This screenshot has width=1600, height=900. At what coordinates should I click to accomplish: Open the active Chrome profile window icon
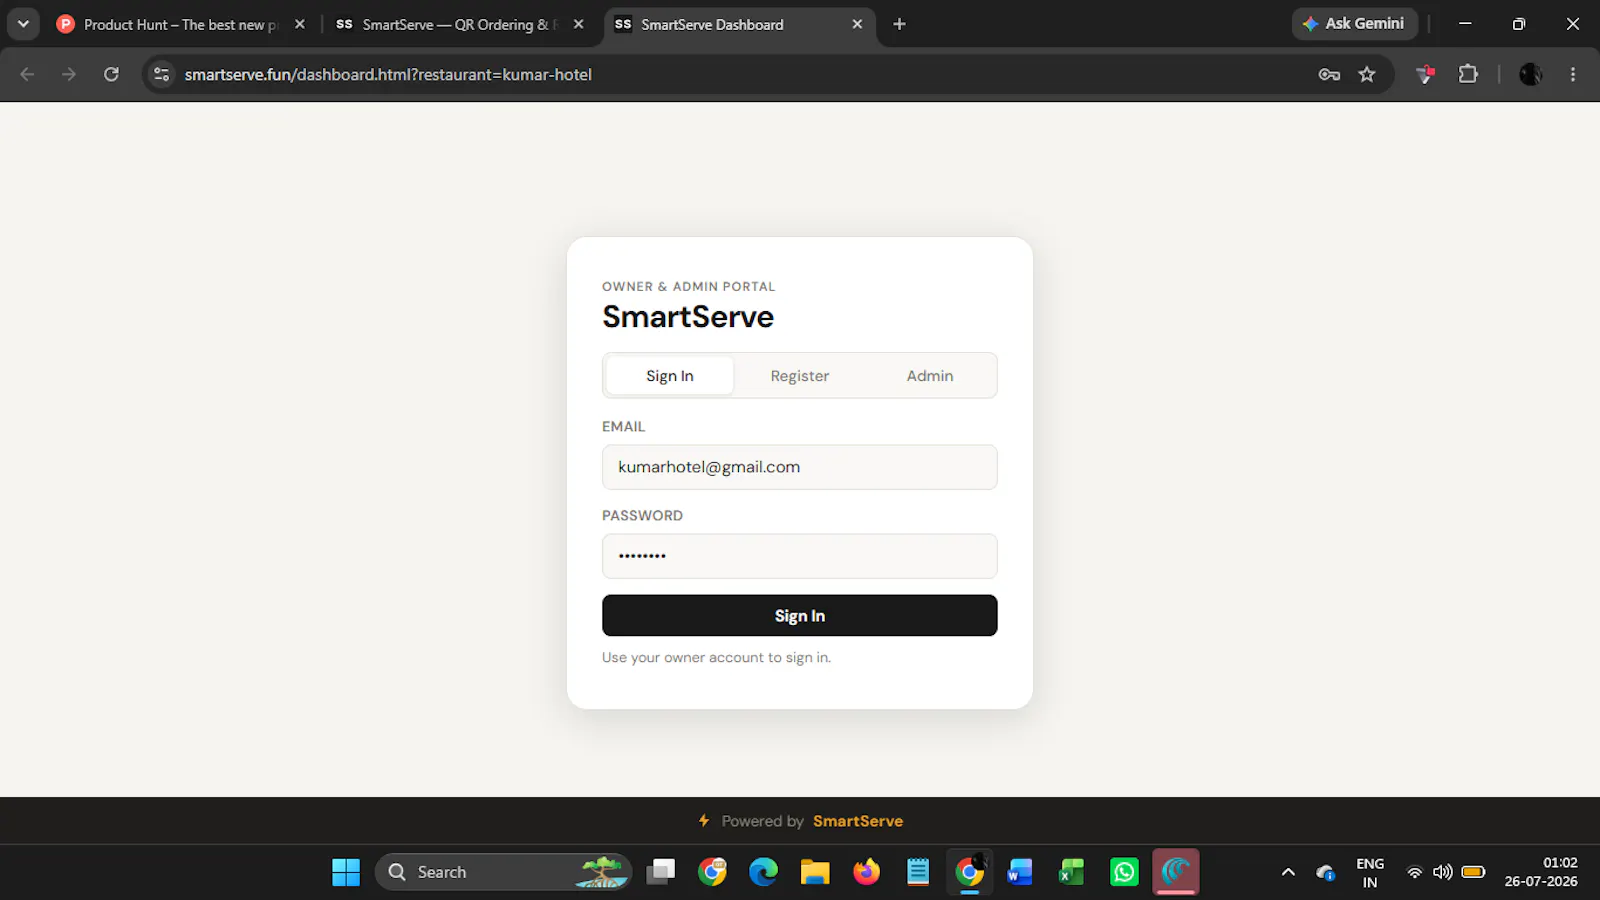[970, 872]
